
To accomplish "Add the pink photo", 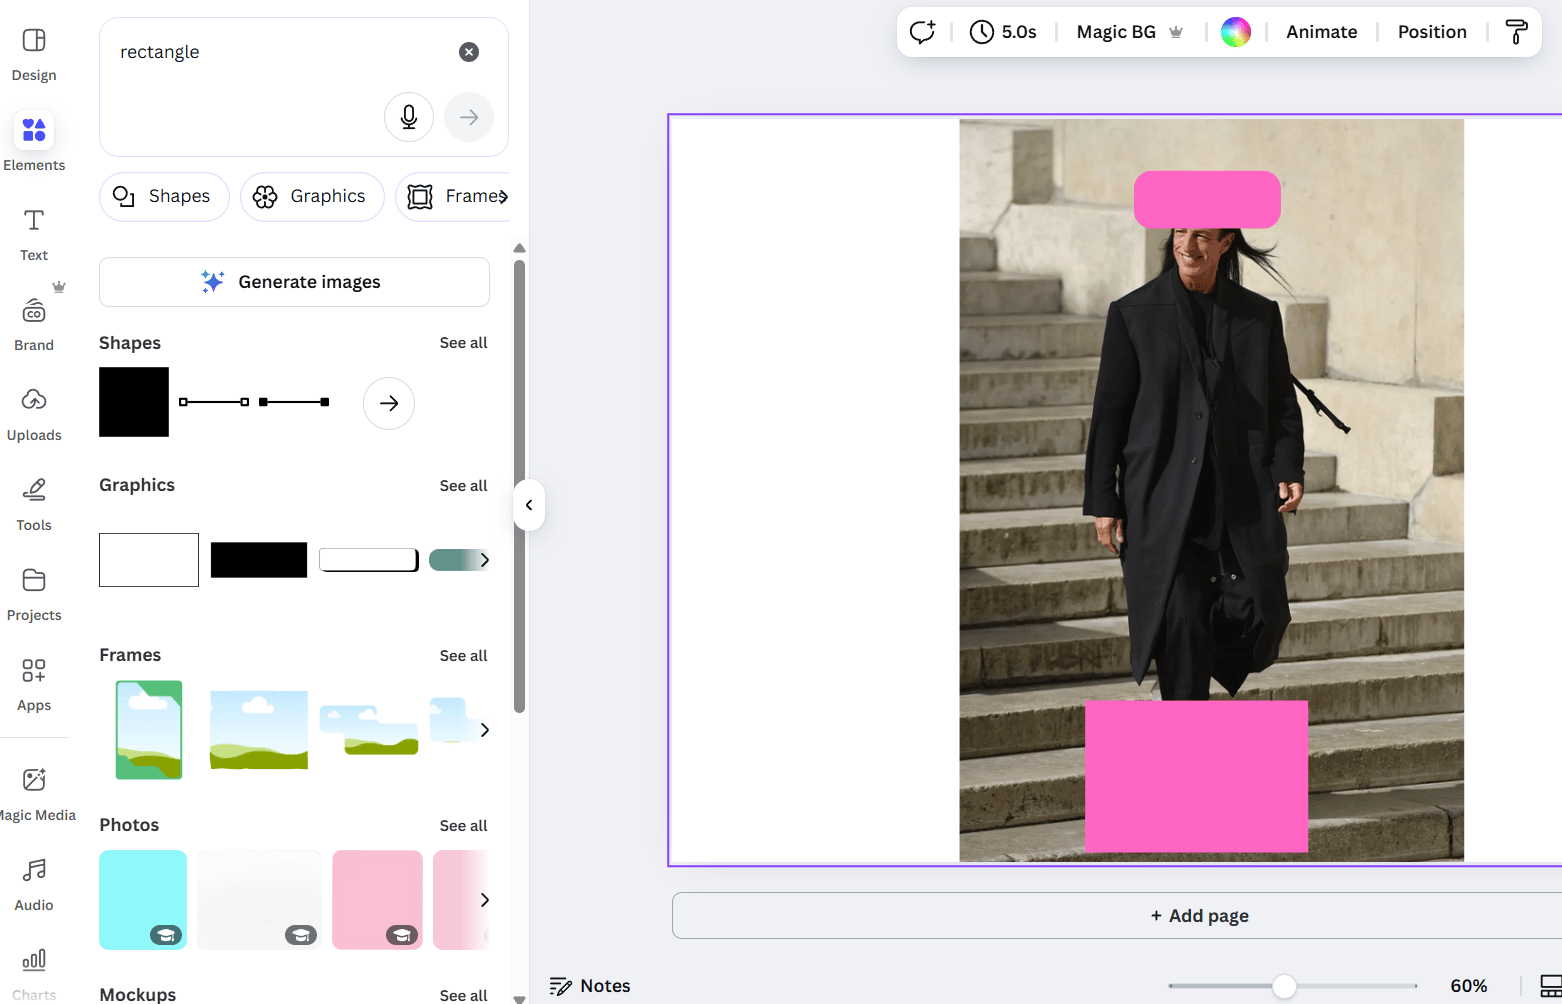I will pyautogui.click(x=377, y=900).
